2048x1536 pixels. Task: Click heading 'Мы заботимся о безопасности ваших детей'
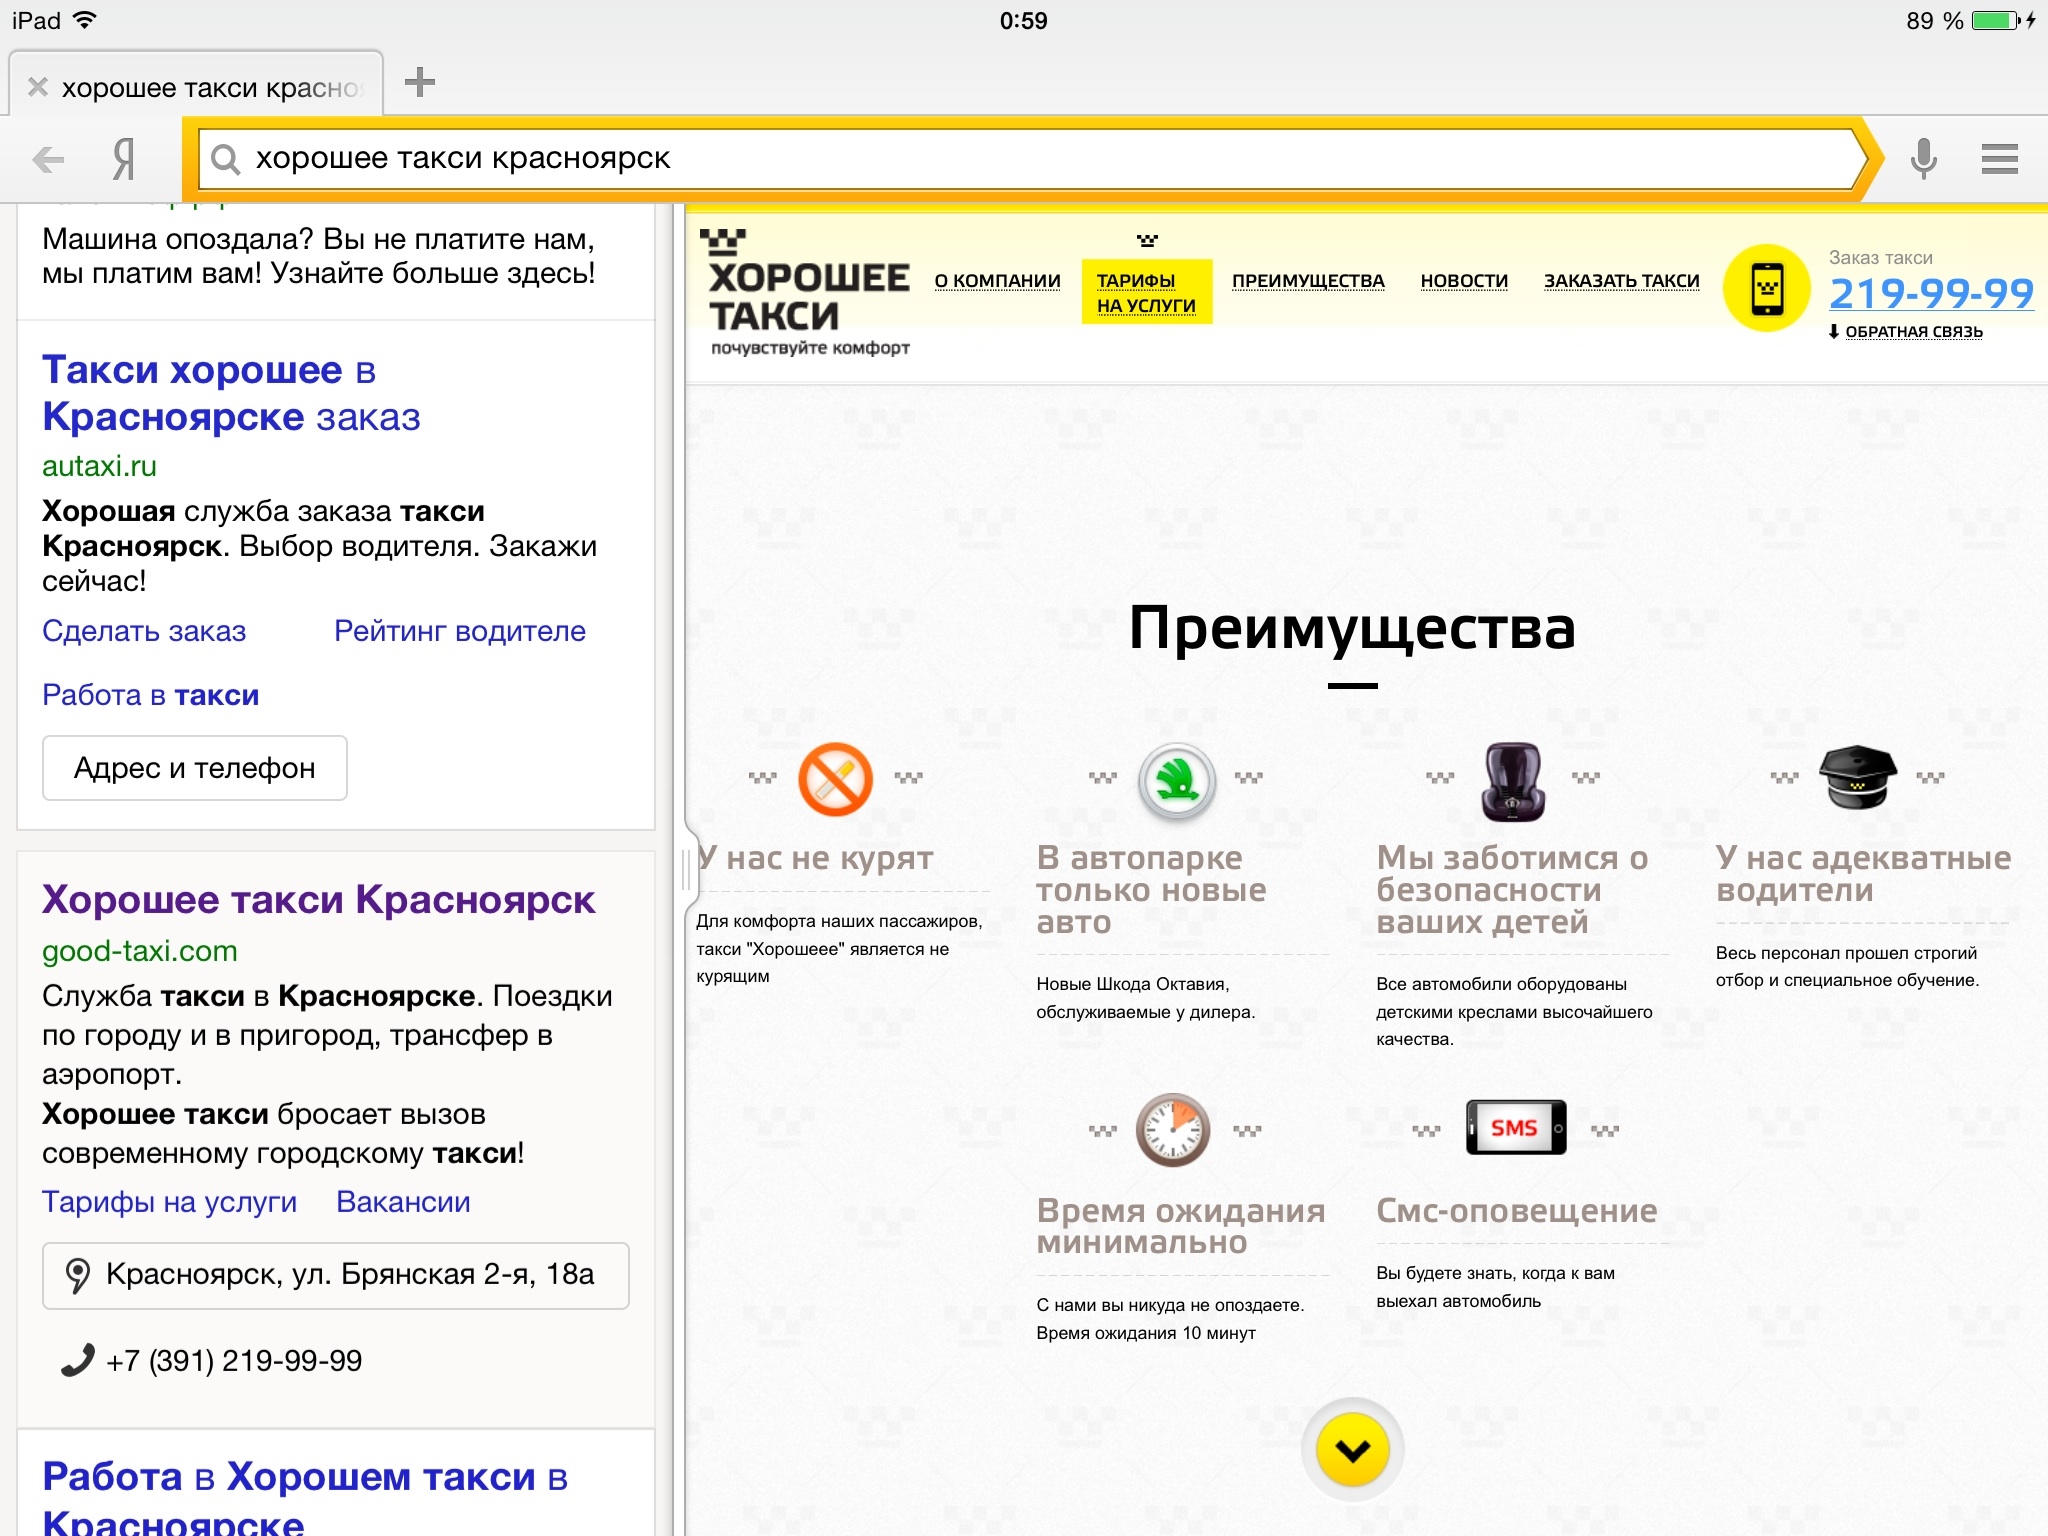tap(1512, 890)
